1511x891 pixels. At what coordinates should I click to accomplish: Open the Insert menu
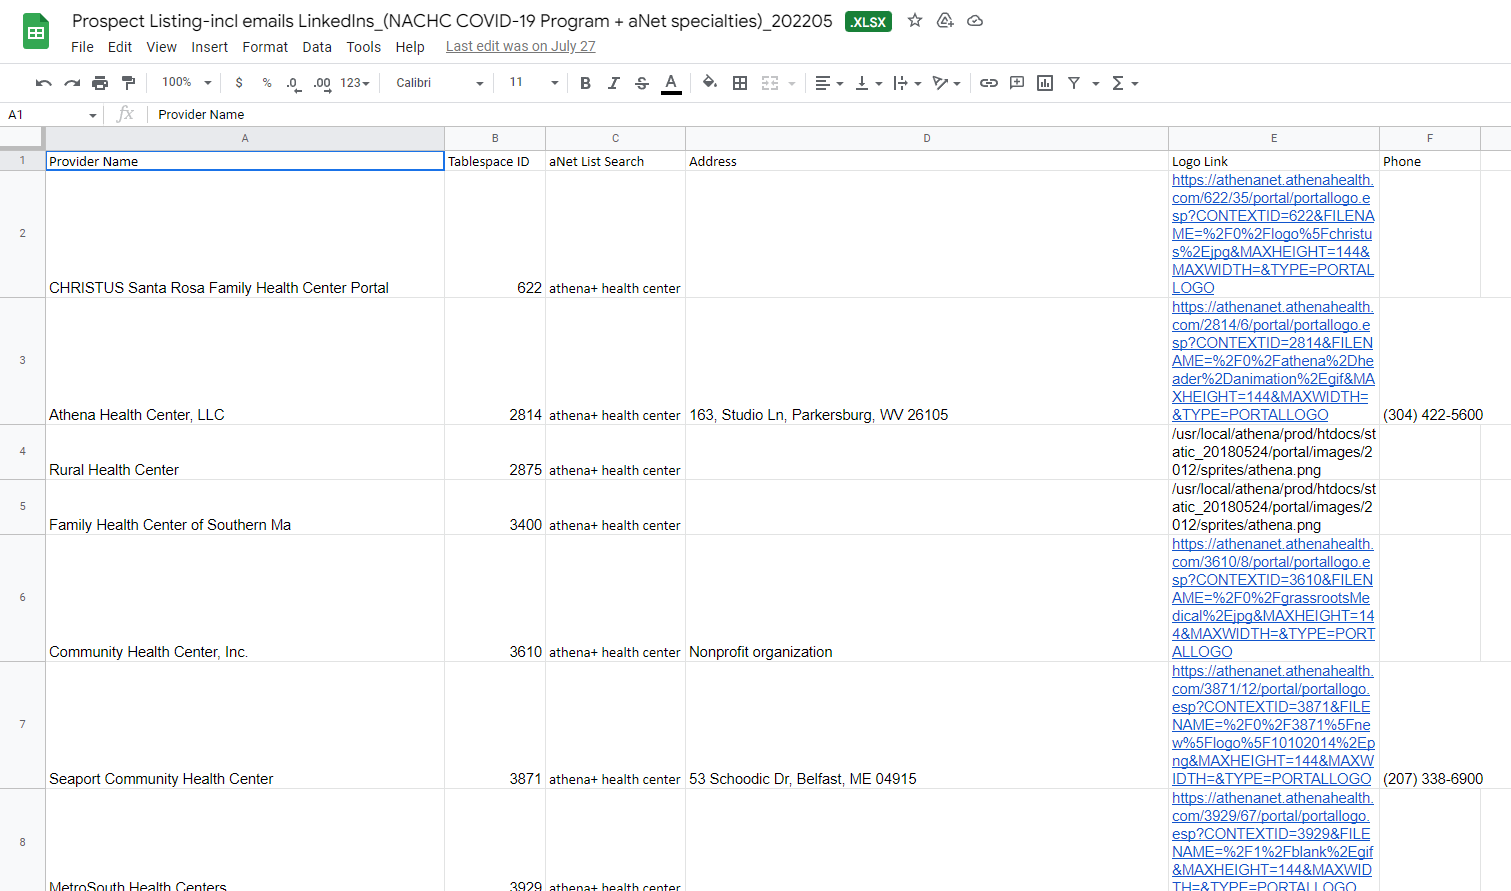[x=210, y=47]
